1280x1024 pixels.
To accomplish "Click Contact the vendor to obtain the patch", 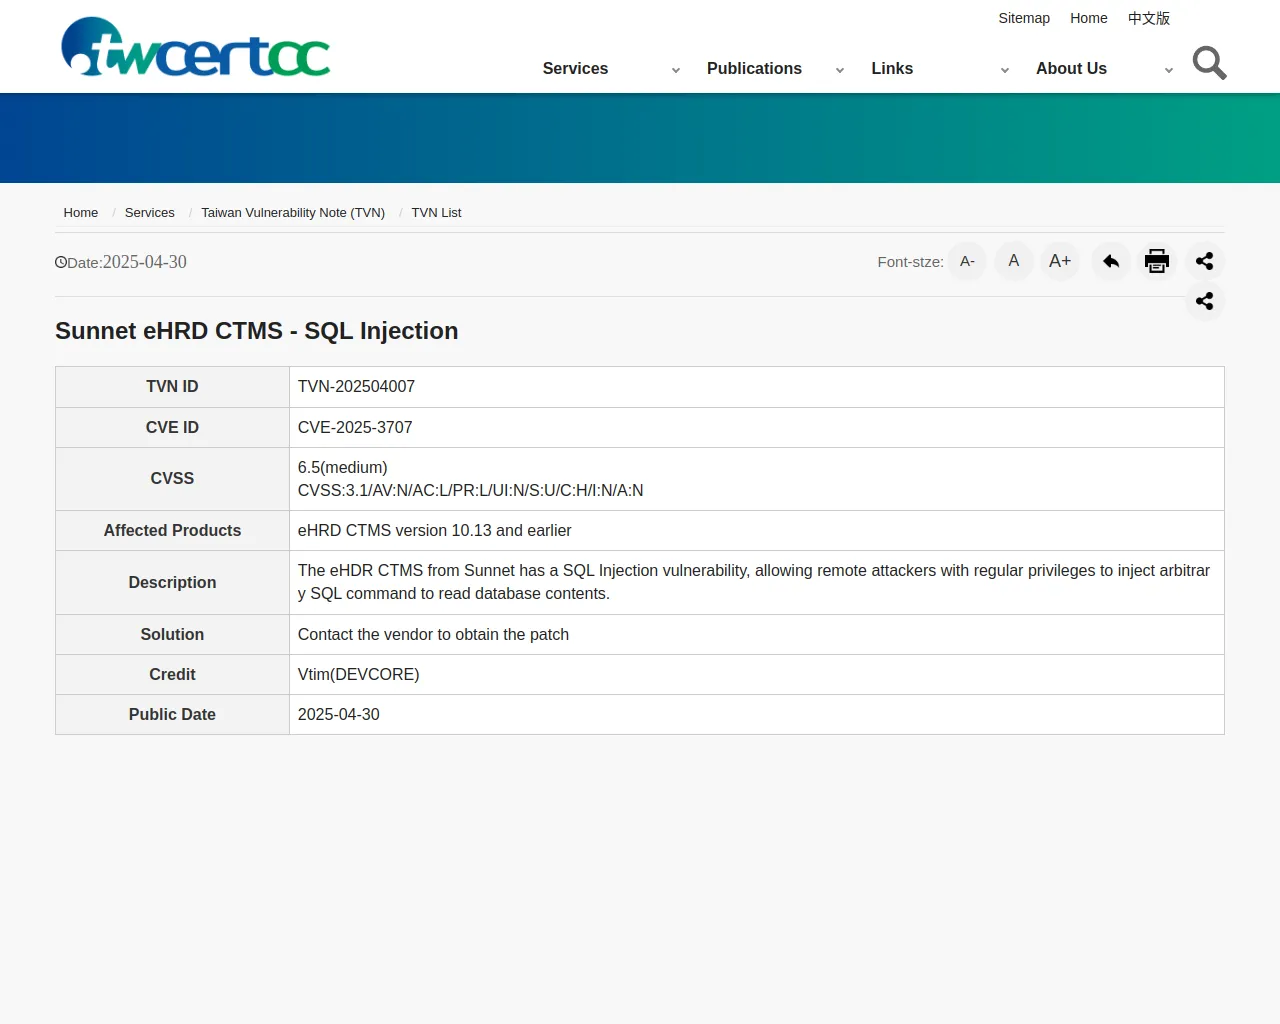I will coord(433,634).
